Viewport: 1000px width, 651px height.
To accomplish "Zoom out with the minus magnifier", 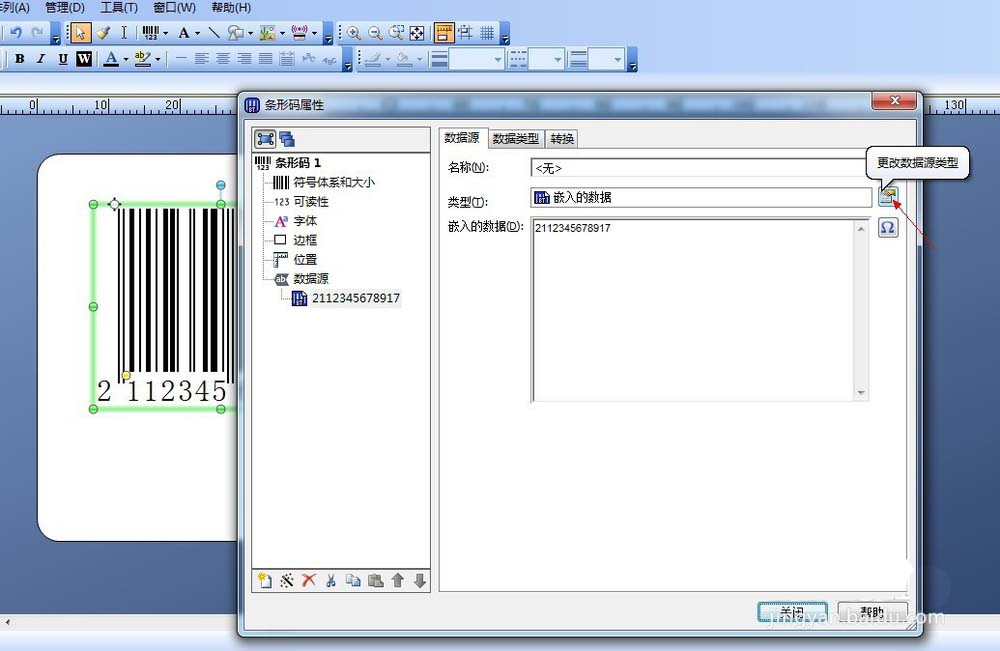I will tap(375, 33).
